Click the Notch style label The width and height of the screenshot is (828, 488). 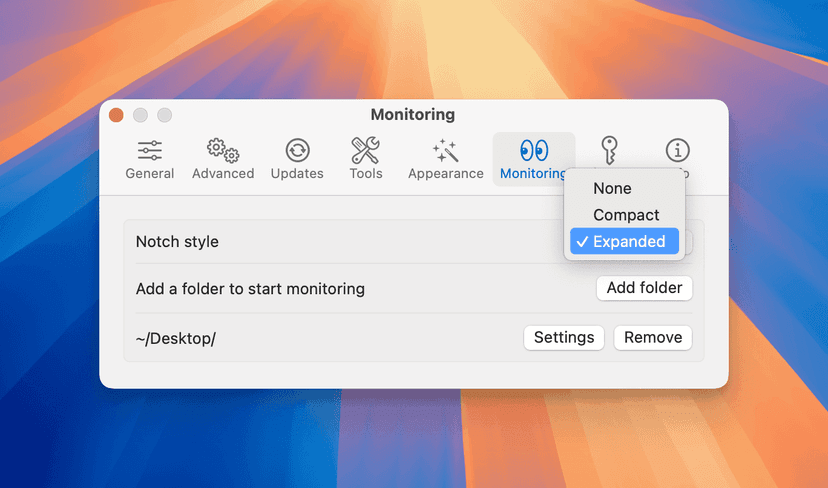click(x=177, y=242)
